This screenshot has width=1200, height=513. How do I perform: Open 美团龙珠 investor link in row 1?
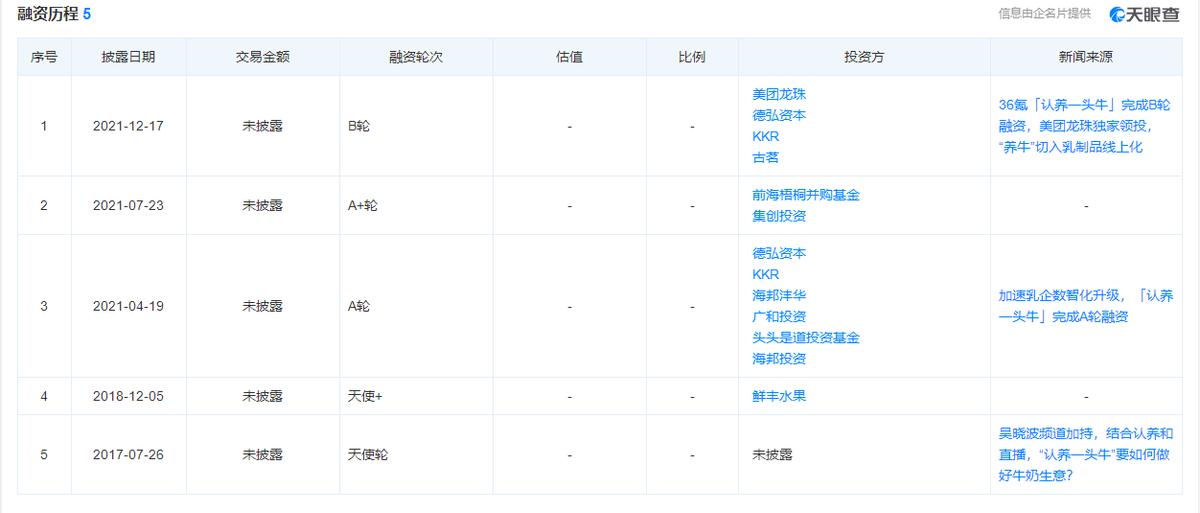point(779,94)
